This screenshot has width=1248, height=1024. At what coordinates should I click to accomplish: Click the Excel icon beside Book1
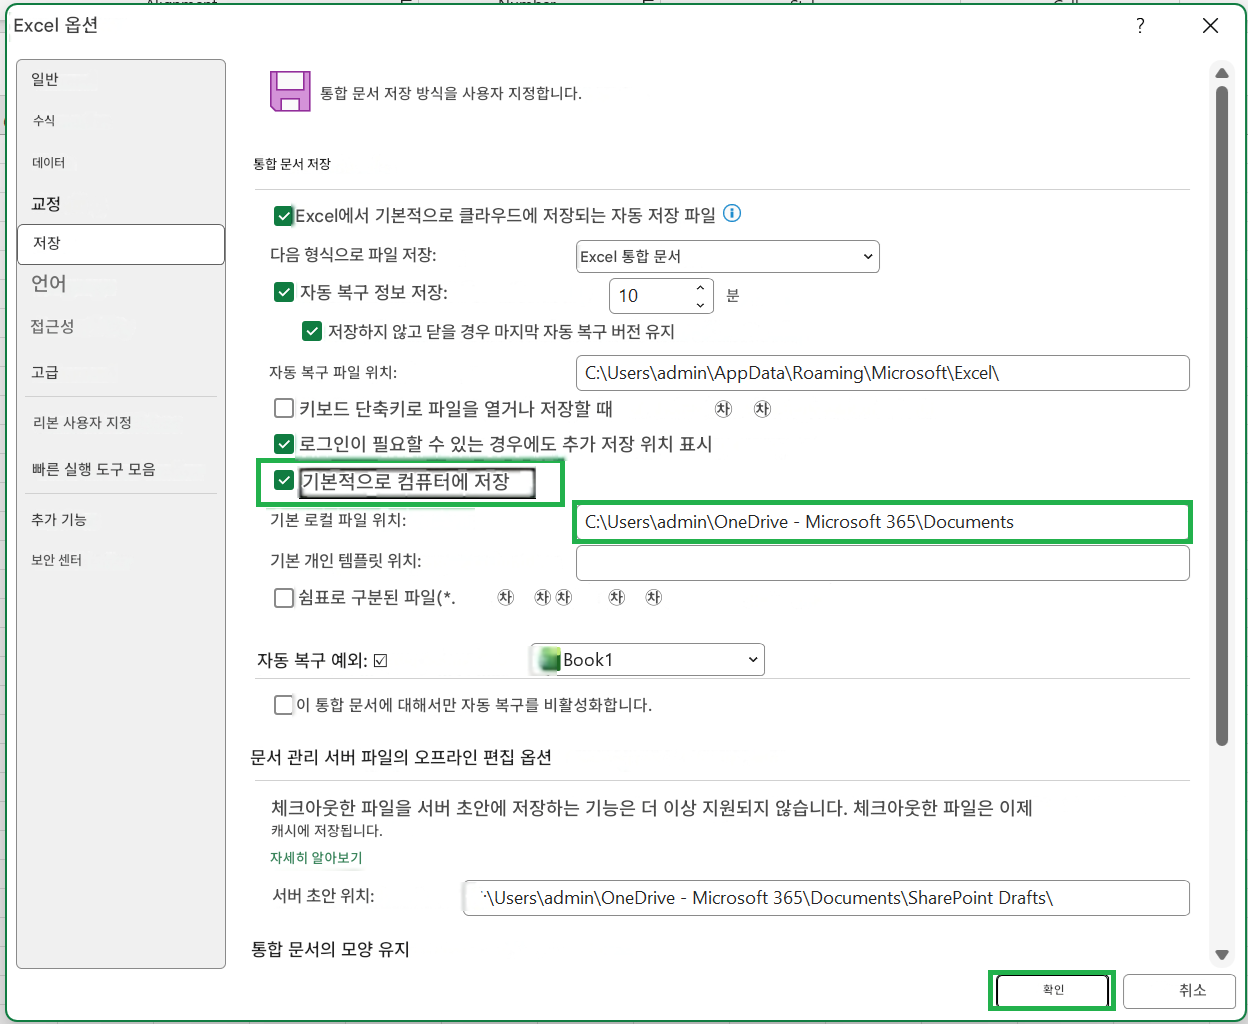[549, 660]
